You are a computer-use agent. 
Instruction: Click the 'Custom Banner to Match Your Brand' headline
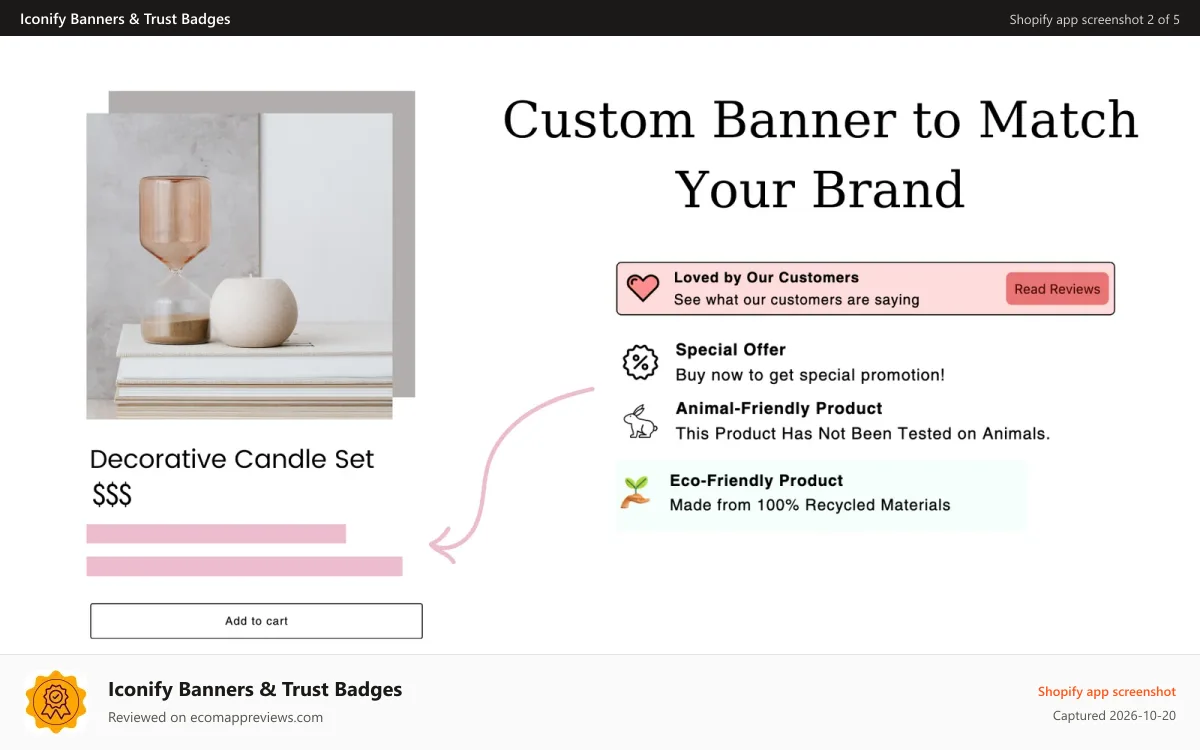(x=820, y=154)
